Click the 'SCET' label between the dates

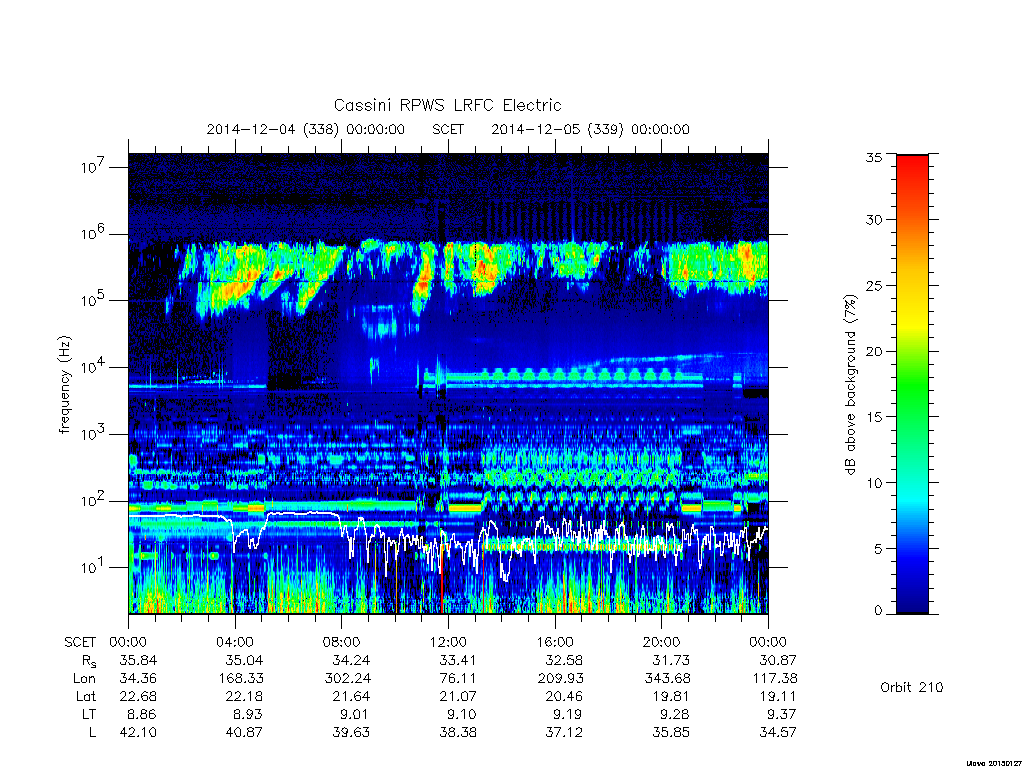(448, 129)
